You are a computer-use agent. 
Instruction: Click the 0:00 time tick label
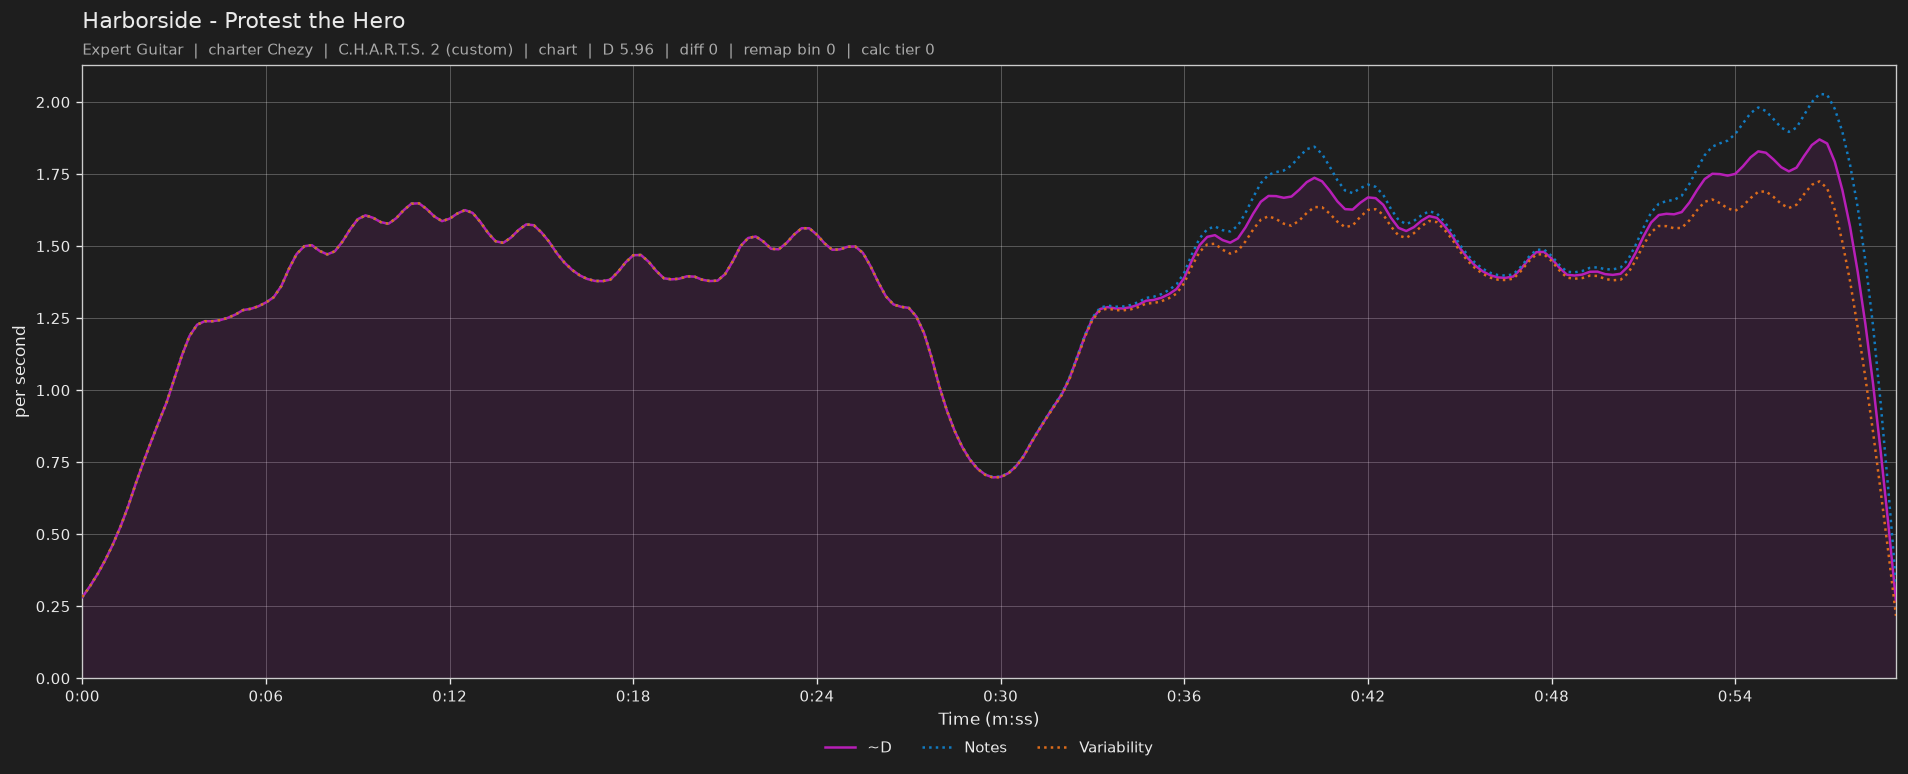[x=82, y=696]
